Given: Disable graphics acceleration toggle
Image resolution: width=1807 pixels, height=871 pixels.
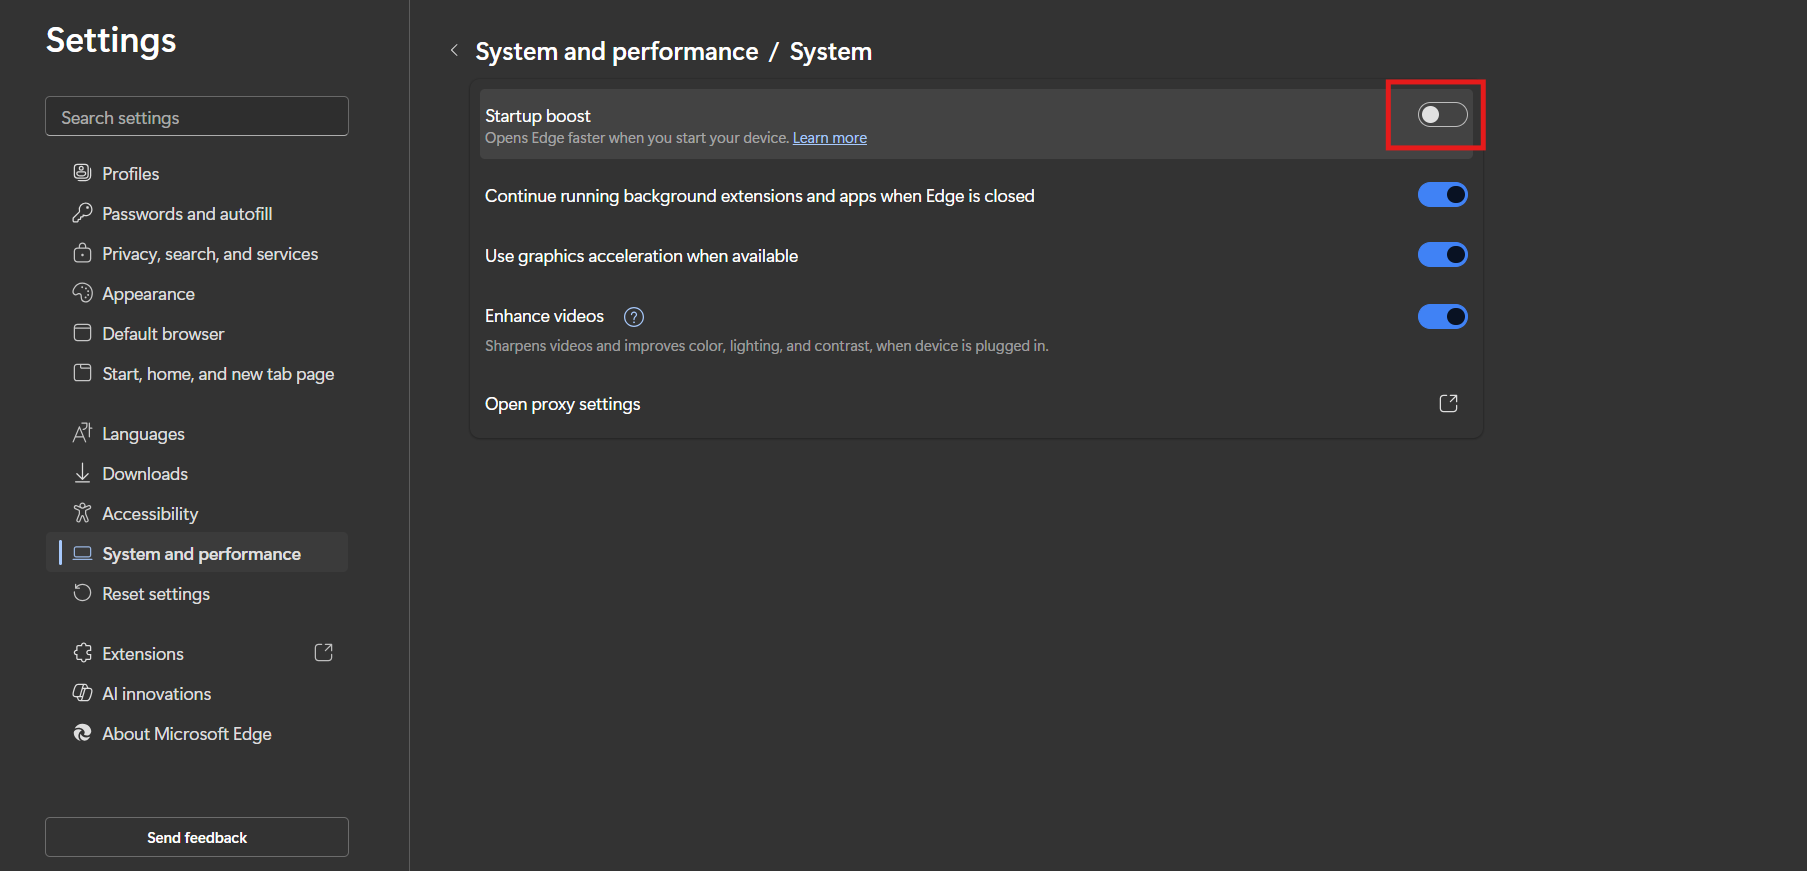Looking at the screenshot, I should [x=1442, y=255].
